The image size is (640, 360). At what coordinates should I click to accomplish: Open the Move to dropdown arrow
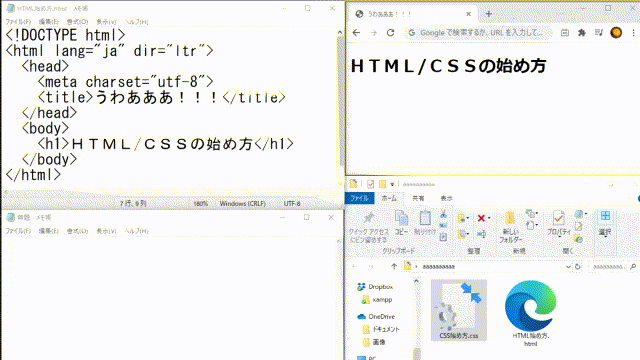tap(468, 218)
